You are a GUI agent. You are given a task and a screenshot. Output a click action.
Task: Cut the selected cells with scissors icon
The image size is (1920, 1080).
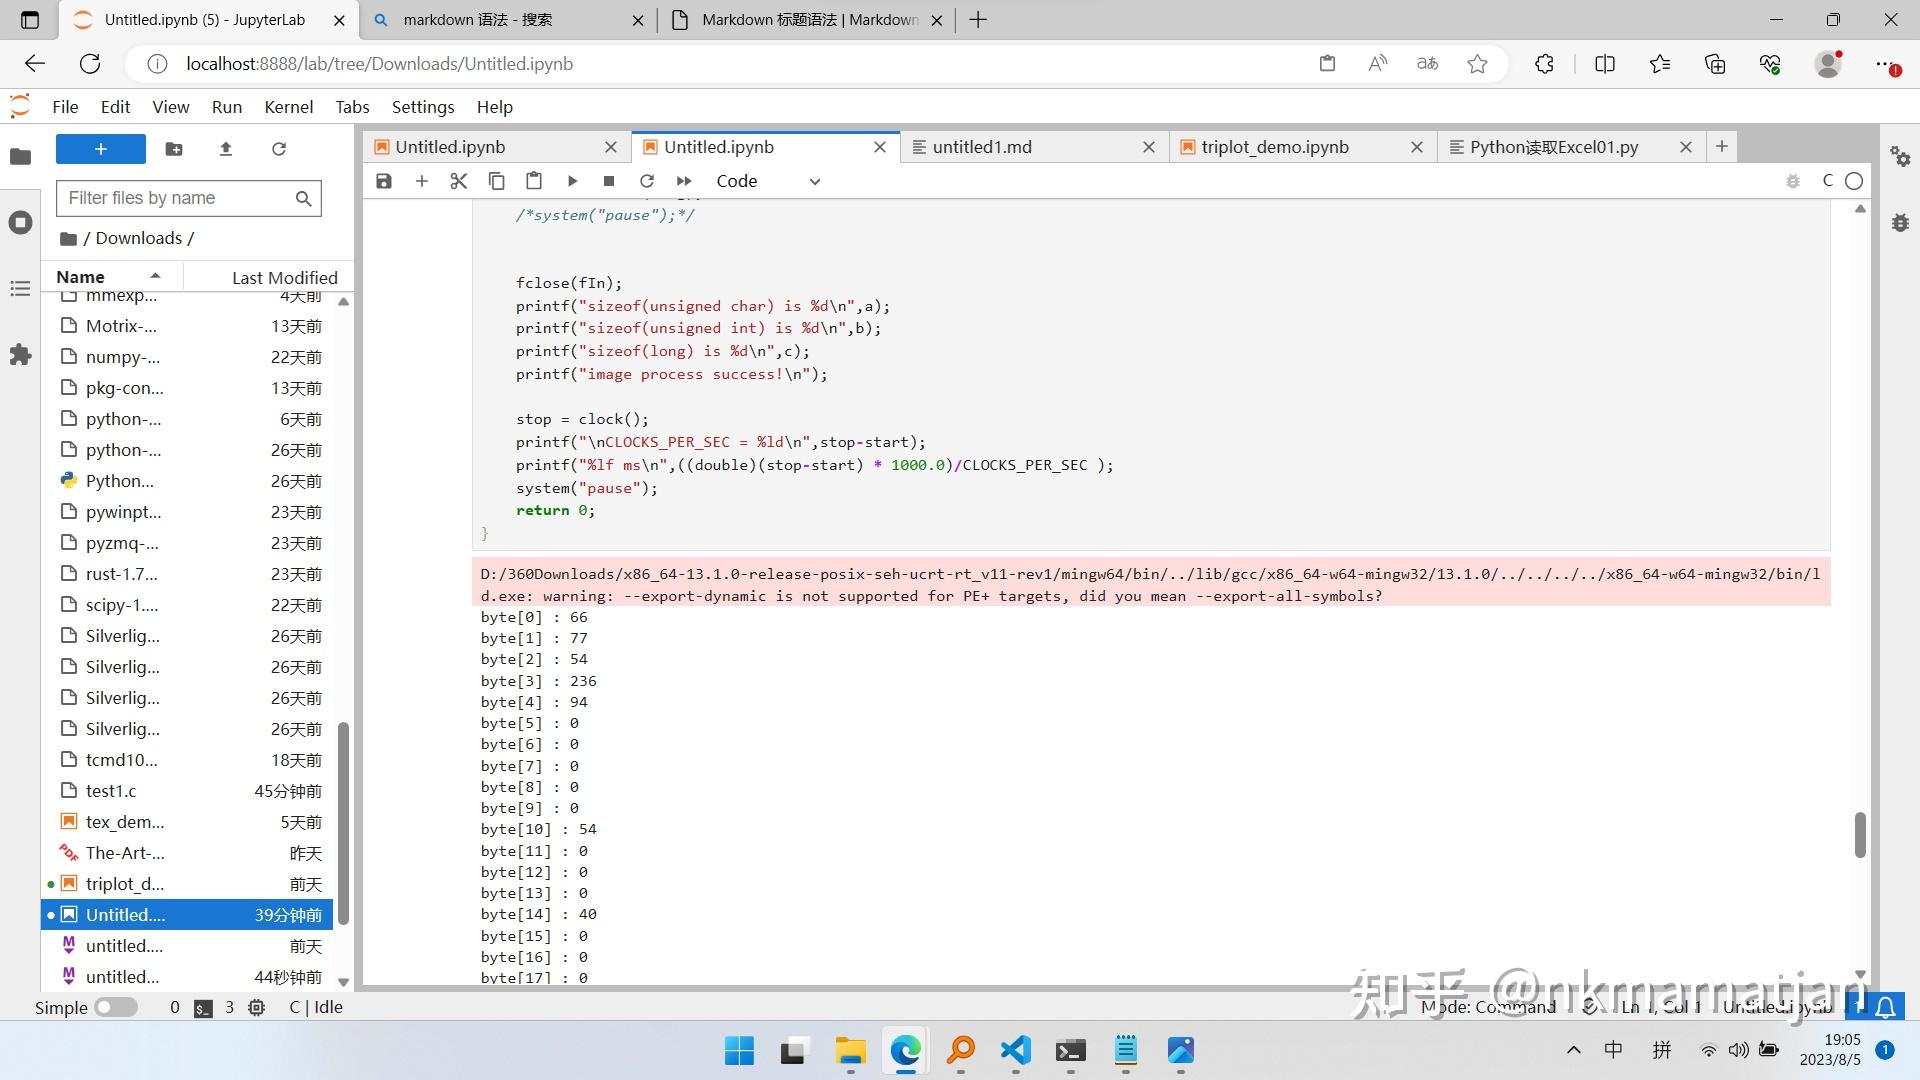(x=458, y=181)
